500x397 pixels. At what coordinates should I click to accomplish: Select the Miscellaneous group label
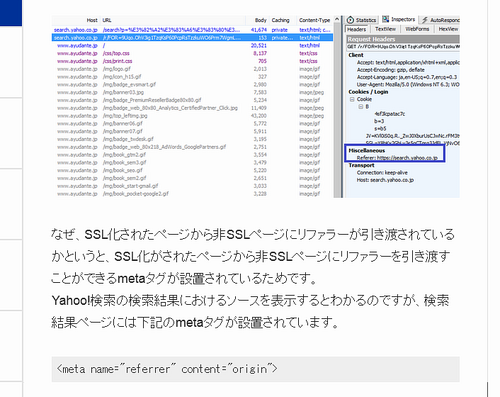point(367,151)
